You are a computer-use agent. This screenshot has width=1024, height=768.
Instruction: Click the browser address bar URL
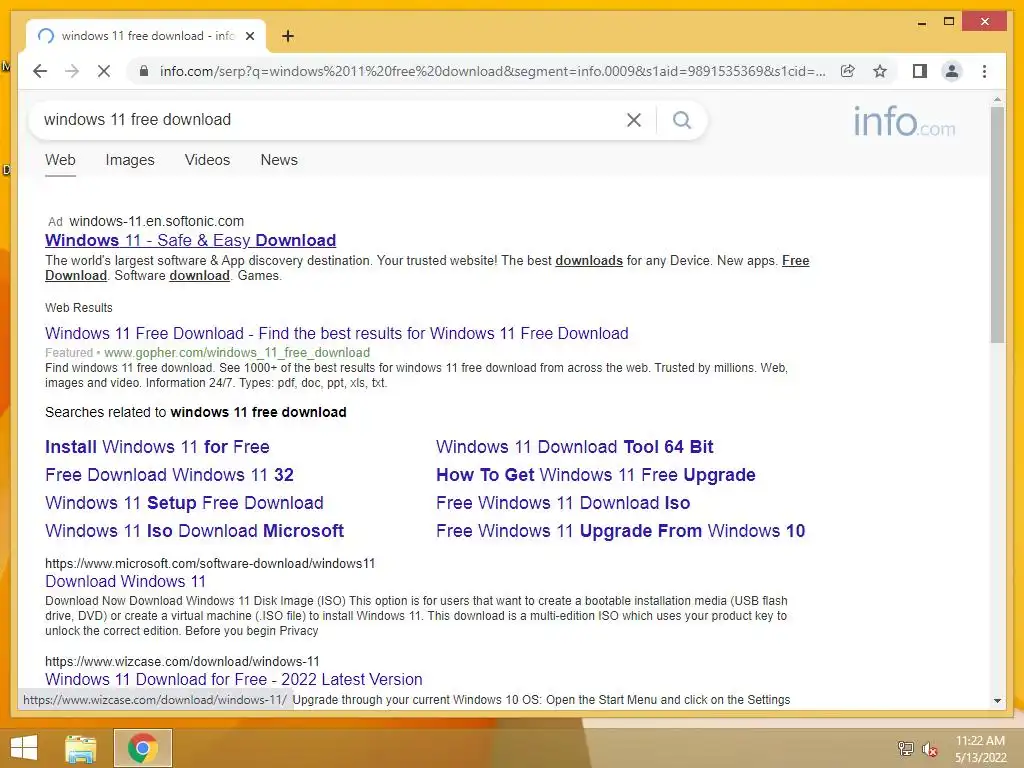pyautogui.click(x=492, y=71)
